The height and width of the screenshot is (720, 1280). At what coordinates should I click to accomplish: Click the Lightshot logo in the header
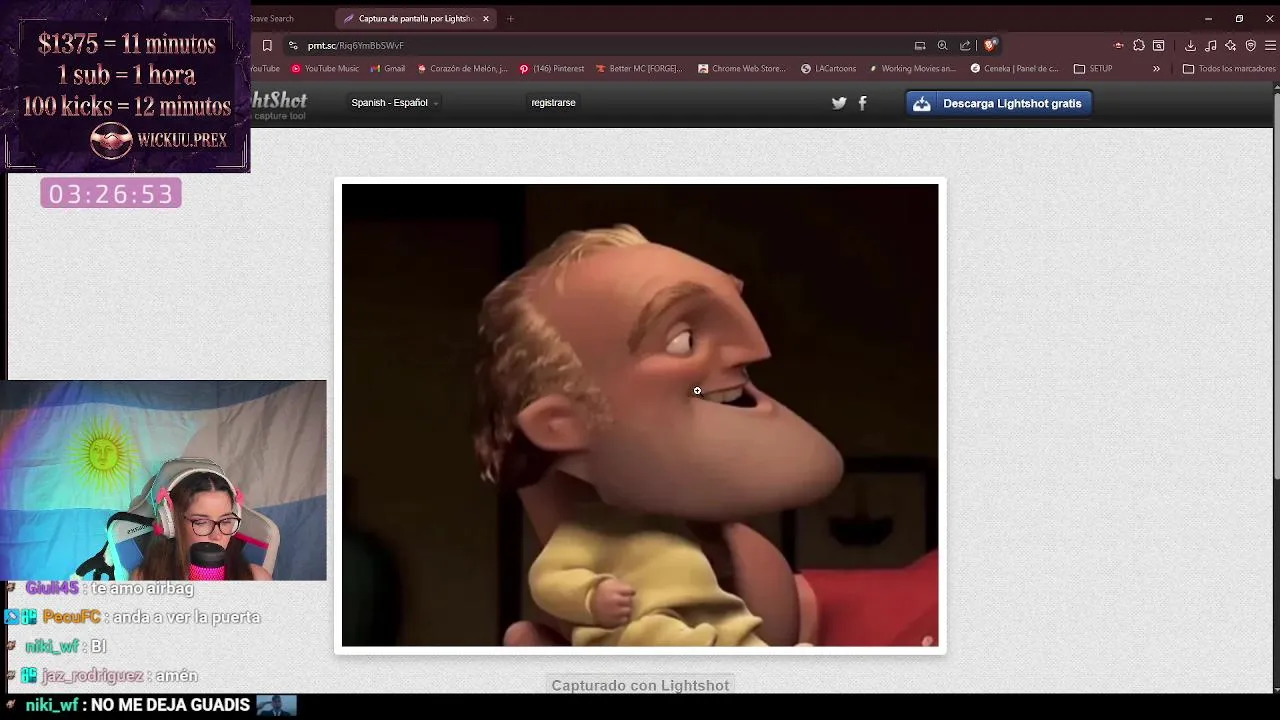point(278,103)
